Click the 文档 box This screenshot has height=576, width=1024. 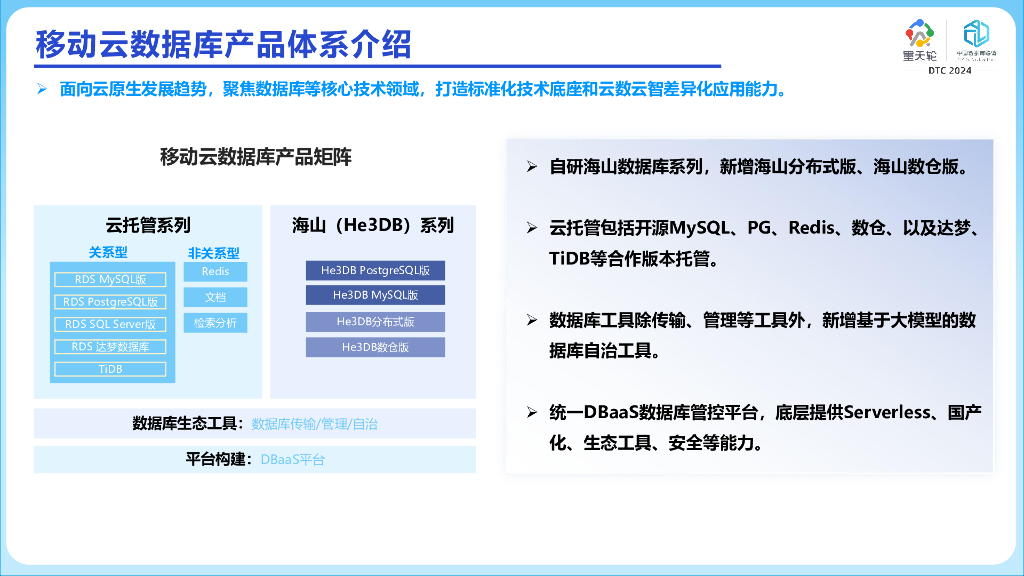(216, 297)
